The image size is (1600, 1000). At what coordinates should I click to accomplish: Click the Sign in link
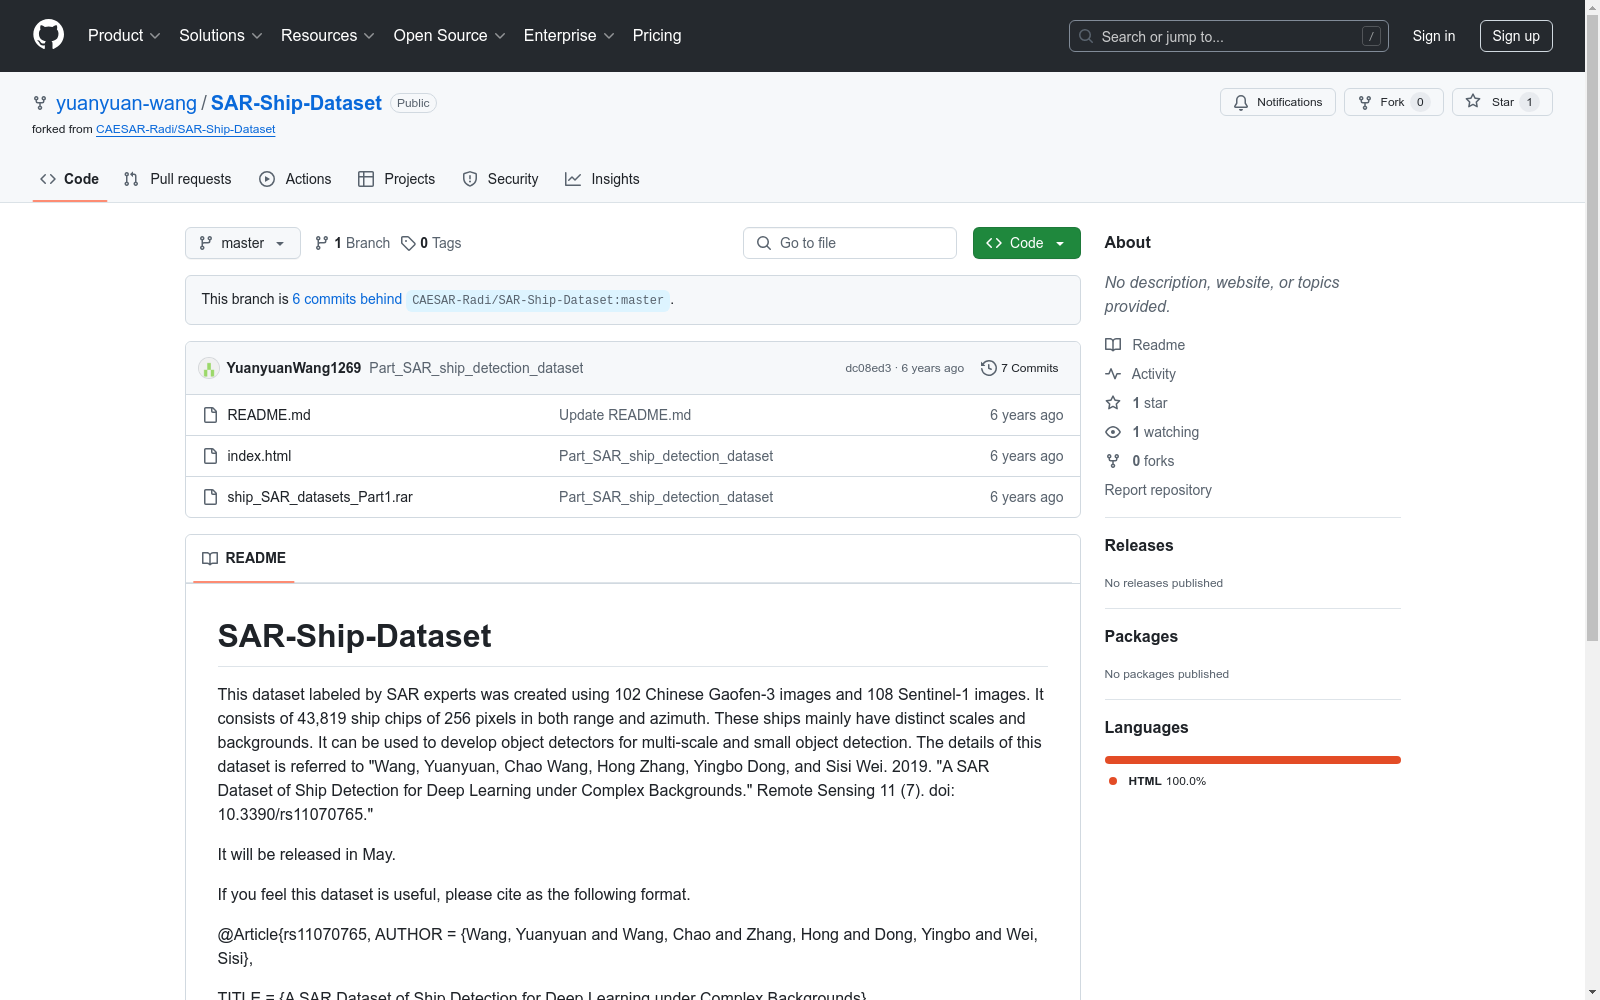click(x=1434, y=36)
